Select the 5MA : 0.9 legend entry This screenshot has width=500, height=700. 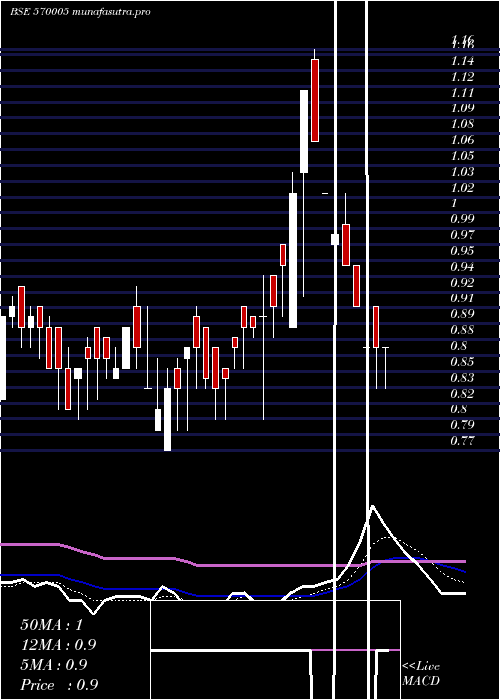(x=54, y=665)
